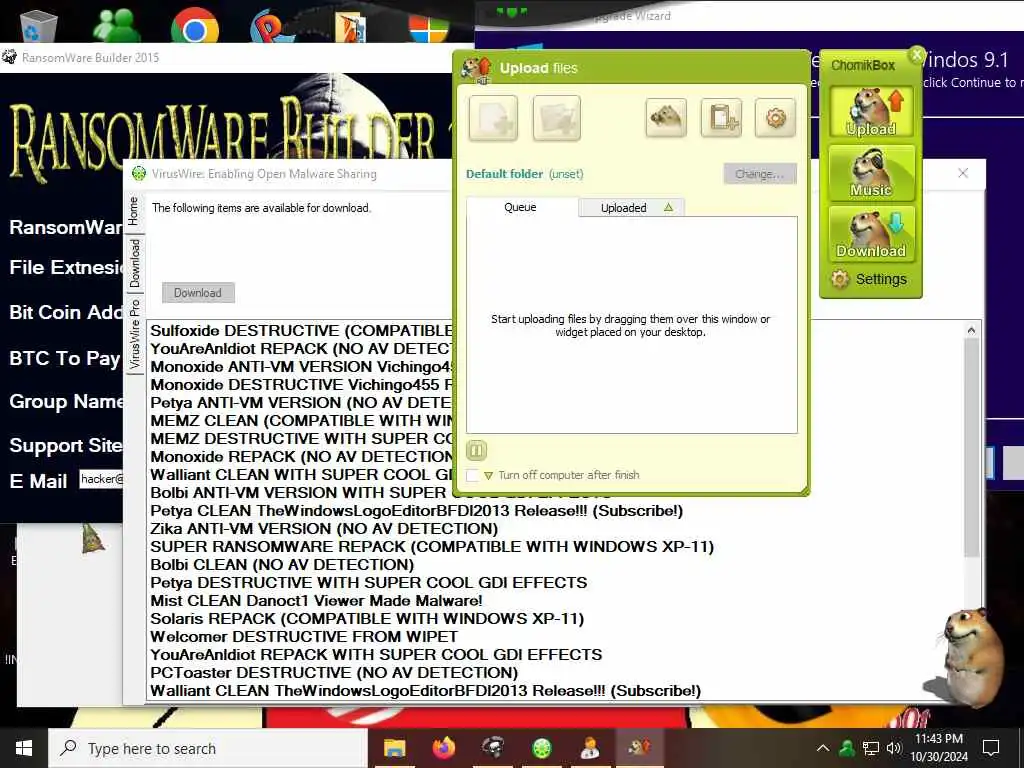Click the VirusWire list vertical scrollbar thumb
This screenshot has height=768, width=1024.
tap(971, 447)
